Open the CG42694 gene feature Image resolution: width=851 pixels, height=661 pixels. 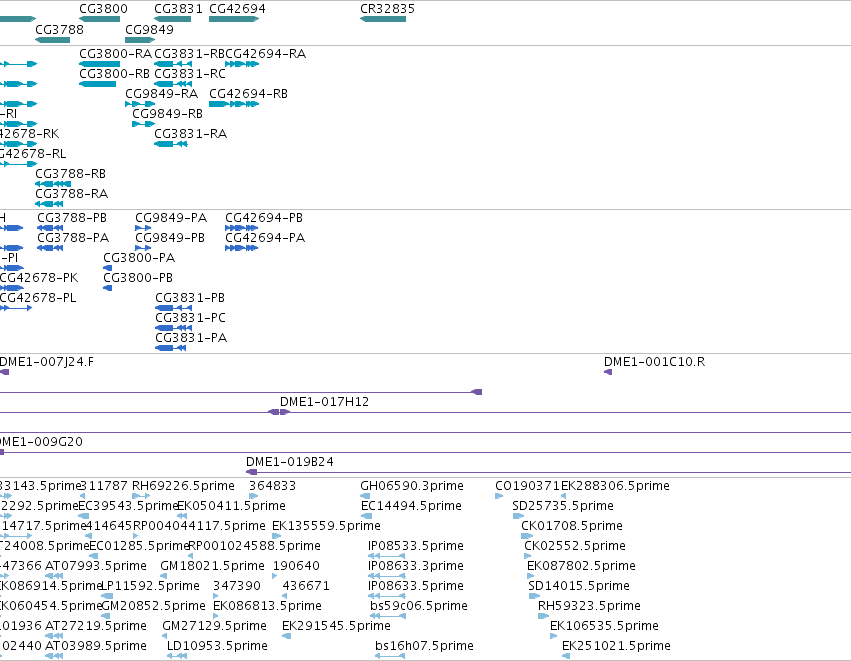pyautogui.click(x=234, y=19)
